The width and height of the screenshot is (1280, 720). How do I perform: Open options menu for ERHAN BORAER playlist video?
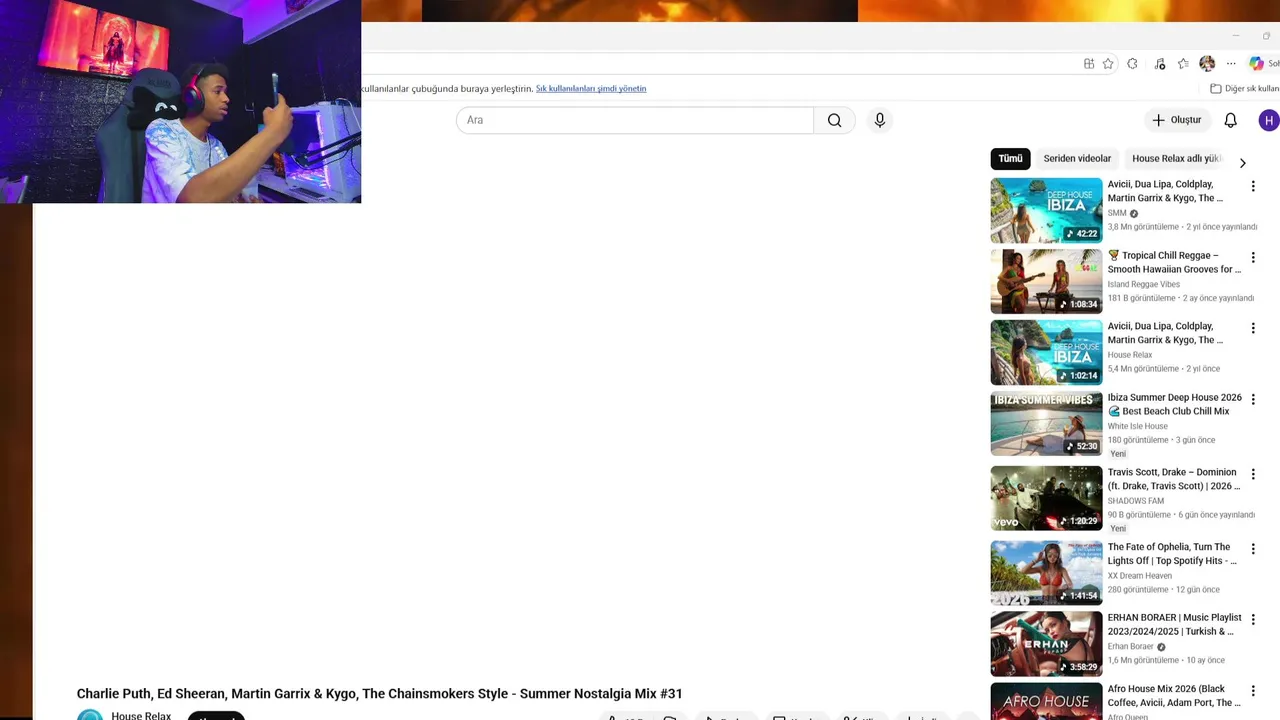pyautogui.click(x=1253, y=621)
